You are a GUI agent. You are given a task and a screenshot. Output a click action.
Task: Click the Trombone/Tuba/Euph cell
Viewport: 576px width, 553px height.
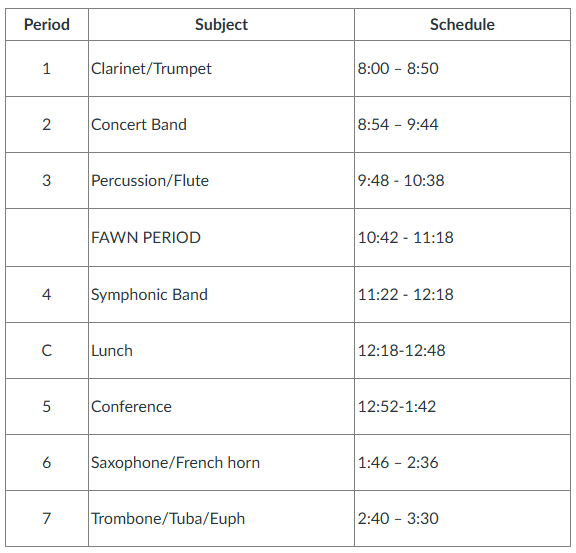pyautogui.click(x=221, y=518)
